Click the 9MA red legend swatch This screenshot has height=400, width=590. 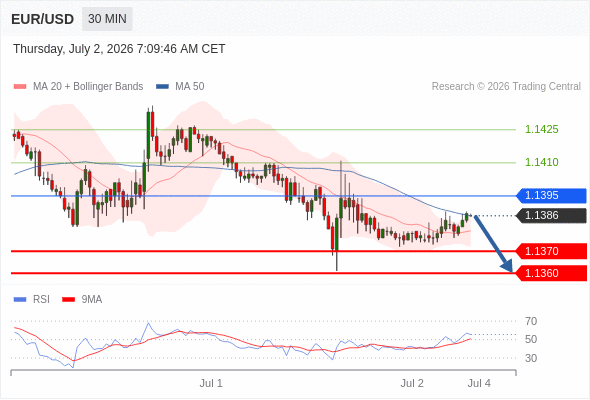coord(68,300)
